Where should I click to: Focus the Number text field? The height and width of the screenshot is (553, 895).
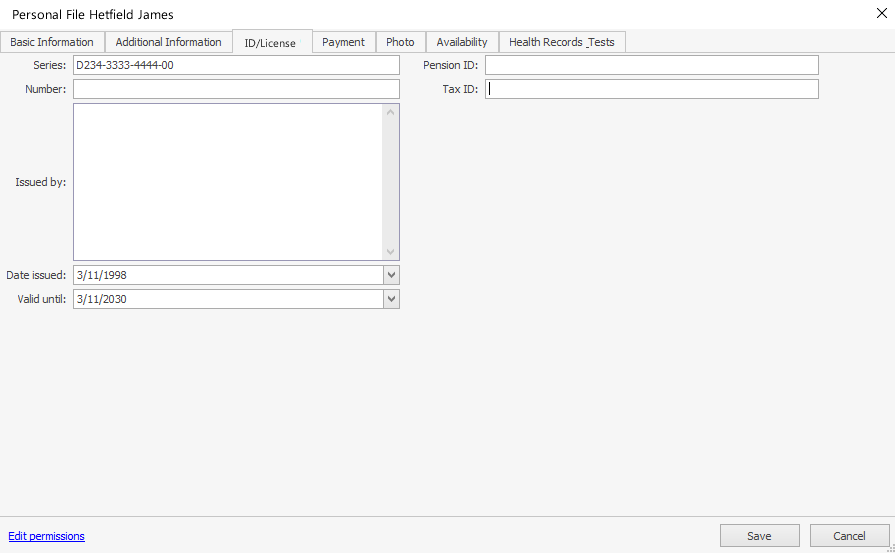(x=236, y=89)
